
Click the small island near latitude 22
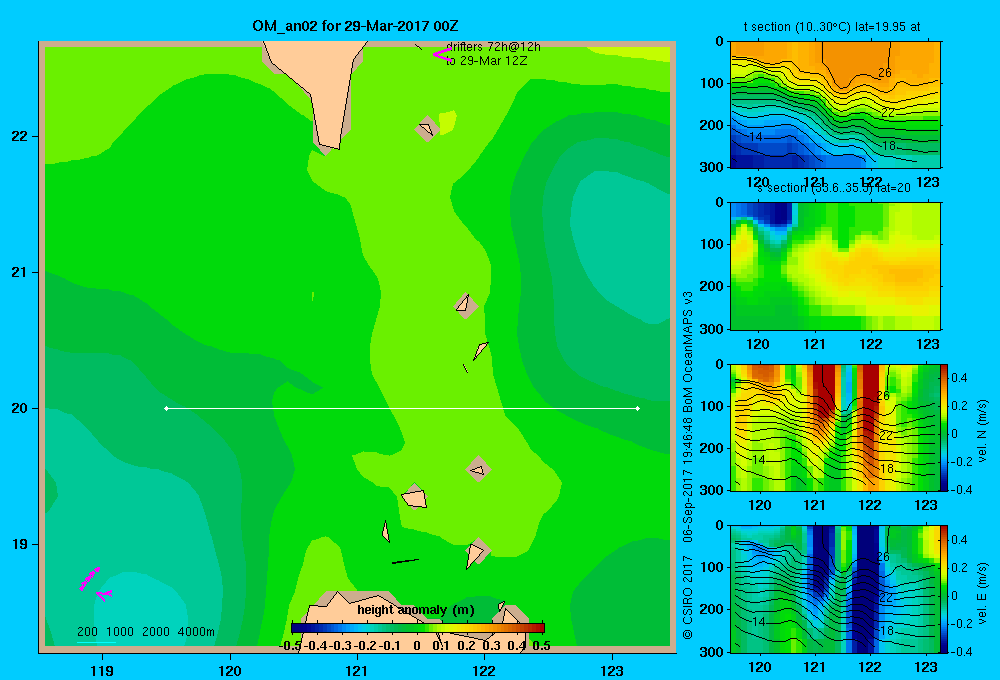(x=426, y=129)
